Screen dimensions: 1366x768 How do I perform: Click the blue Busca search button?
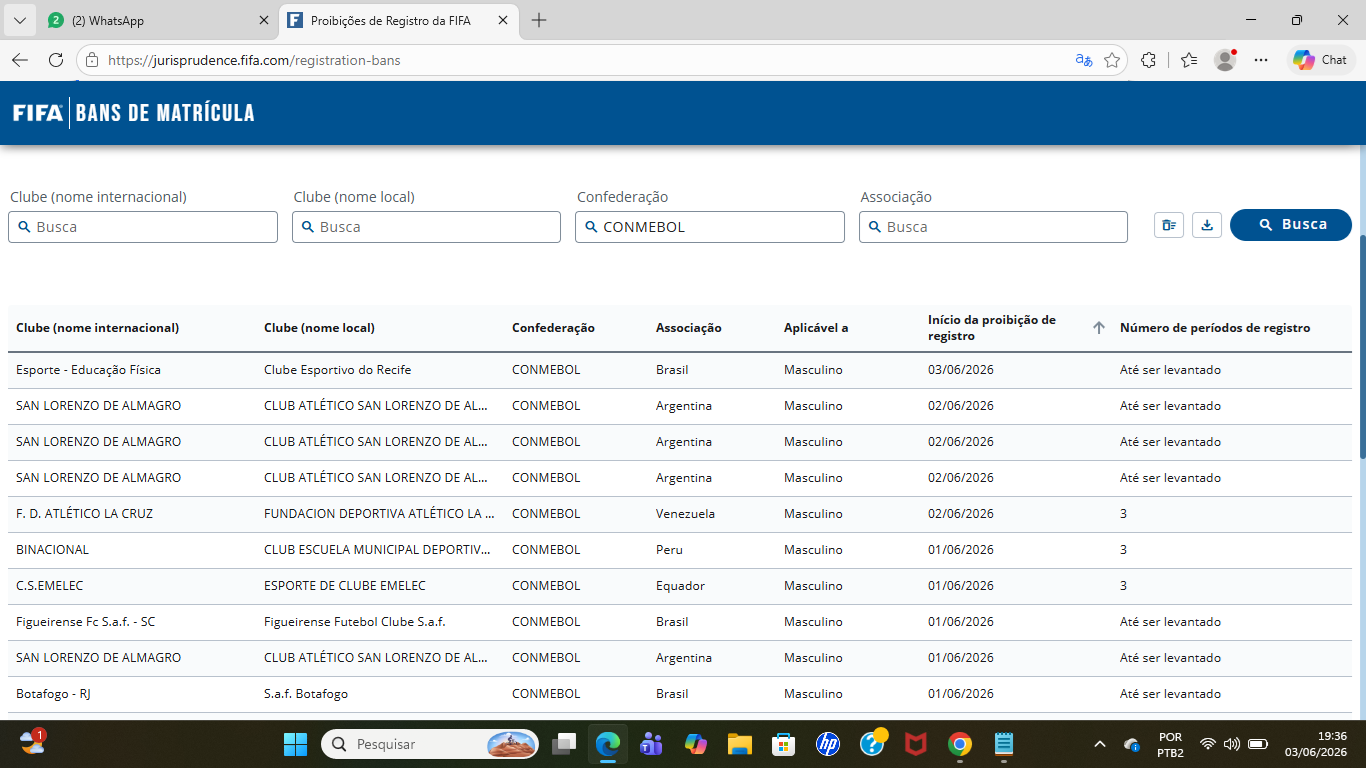pyautogui.click(x=1291, y=225)
